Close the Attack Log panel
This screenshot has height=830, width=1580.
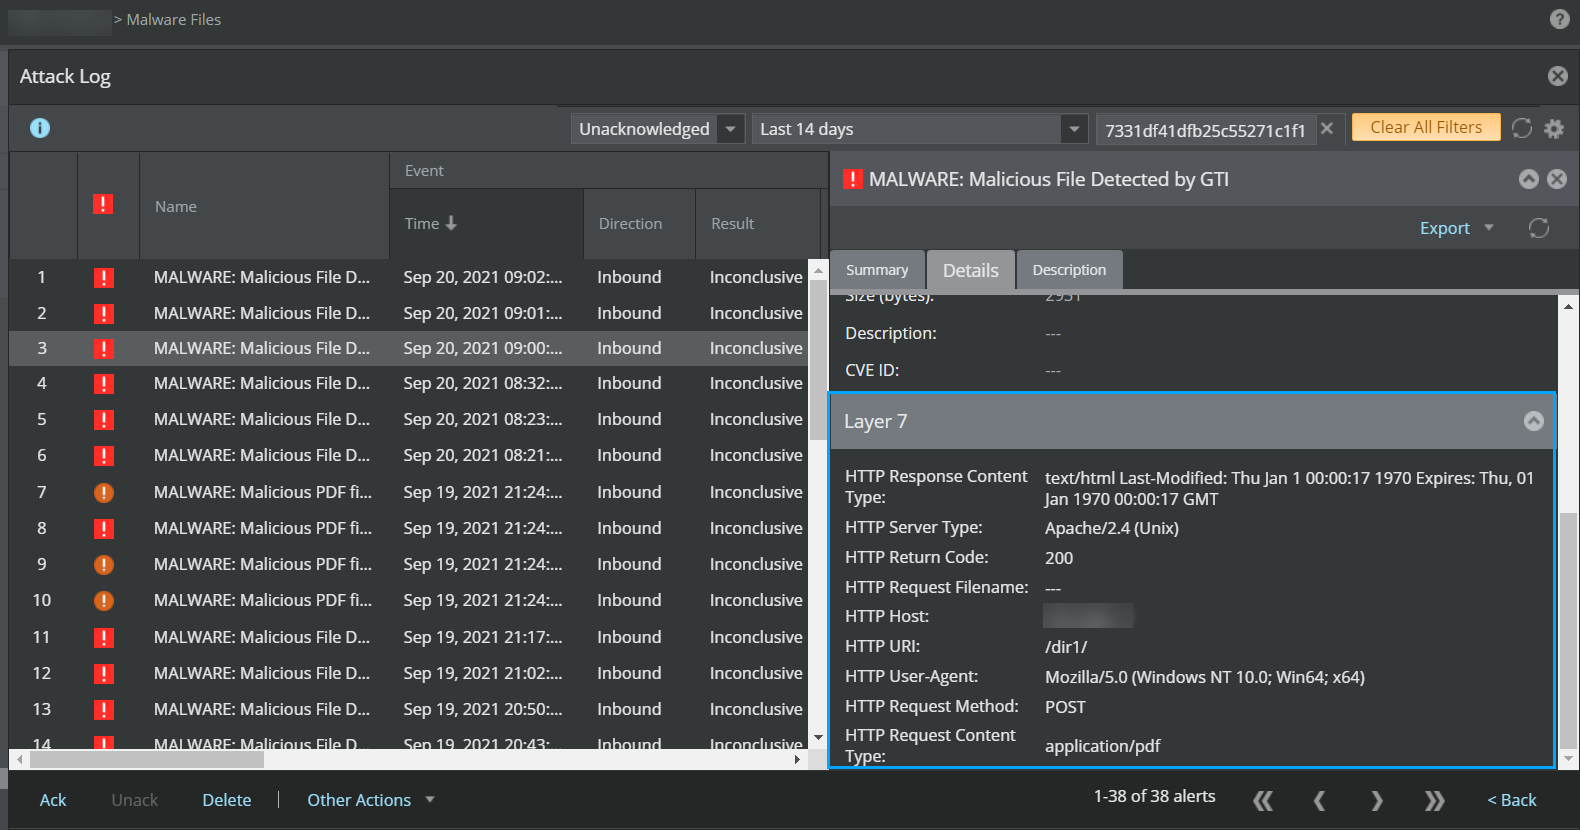(1558, 76)
